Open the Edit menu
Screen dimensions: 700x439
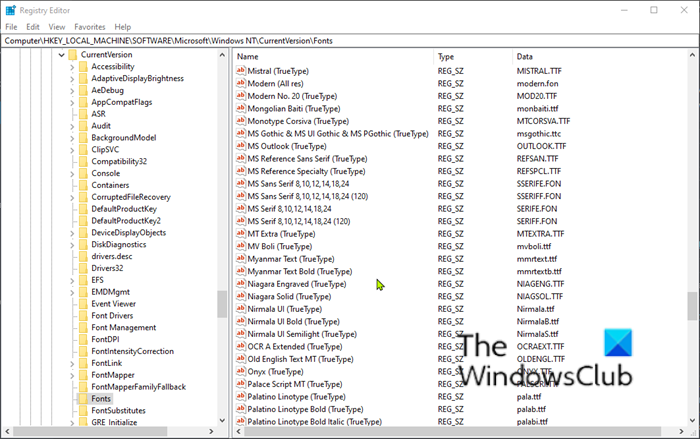tap(33, 27)
